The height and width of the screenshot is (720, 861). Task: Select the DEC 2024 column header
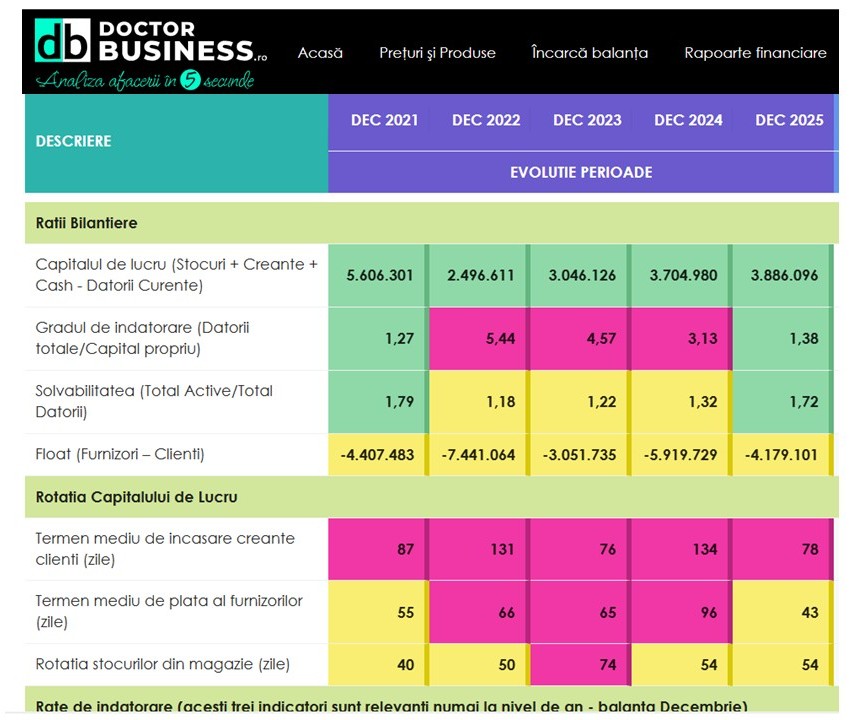click(x=688, y=120)
